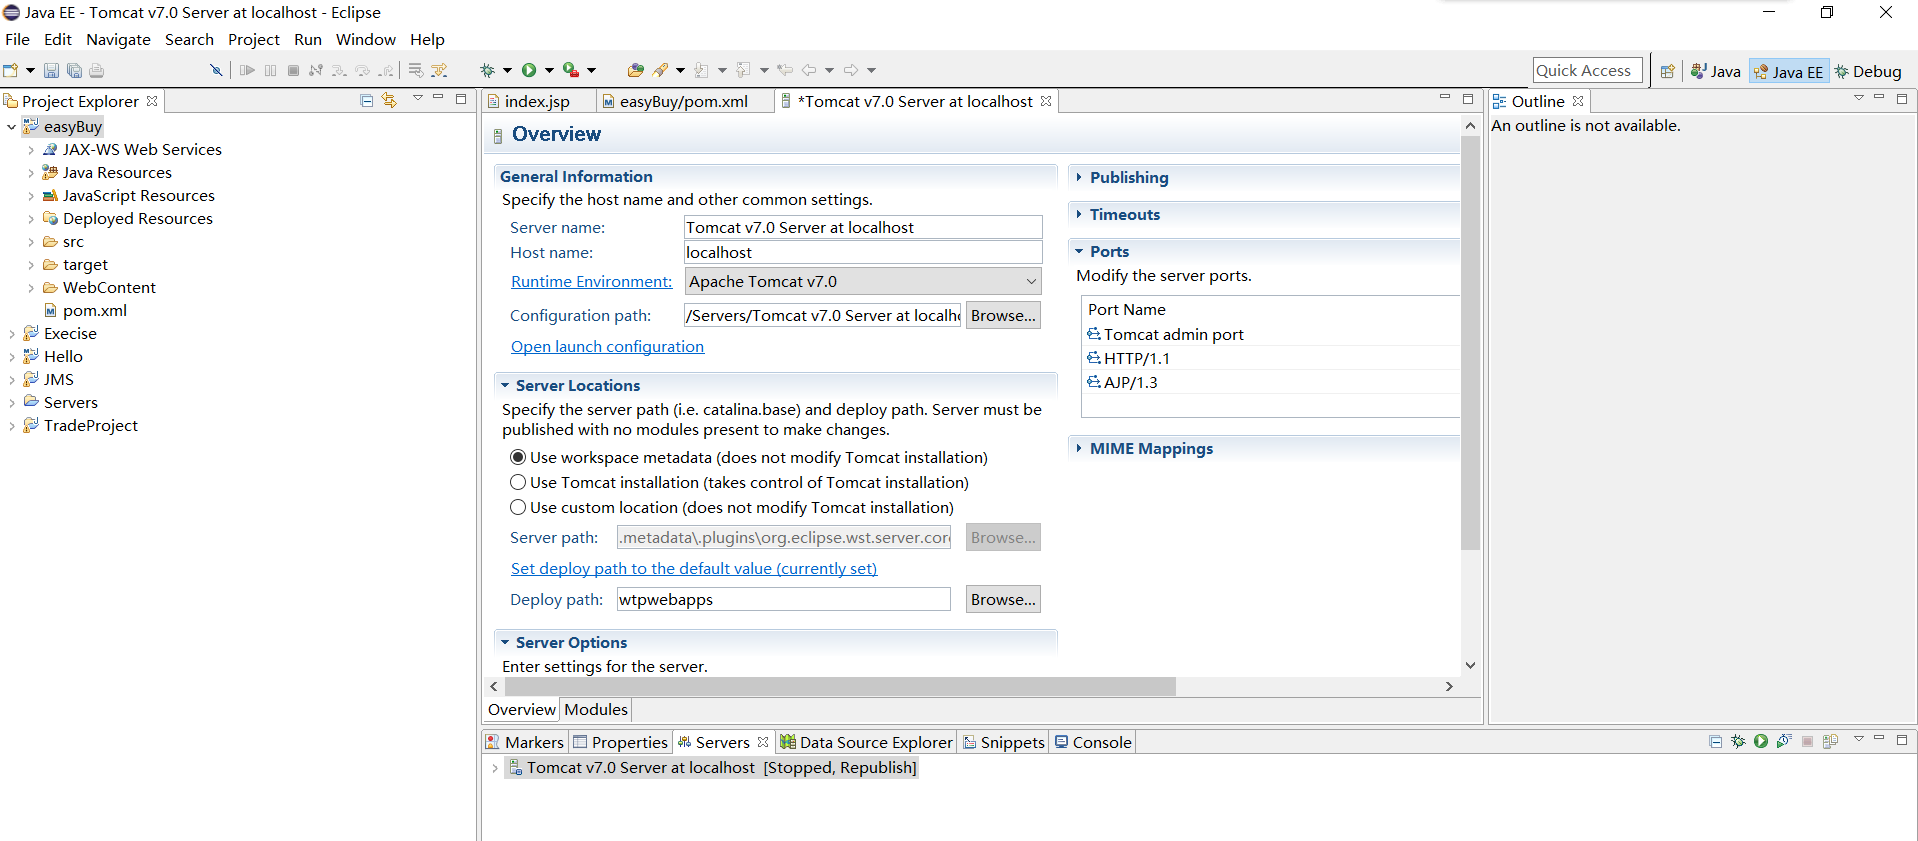The image size is (1918, 841).
Task: Toggle Link with Editor in Project Explorer
Action: click(x=390, y=100)
